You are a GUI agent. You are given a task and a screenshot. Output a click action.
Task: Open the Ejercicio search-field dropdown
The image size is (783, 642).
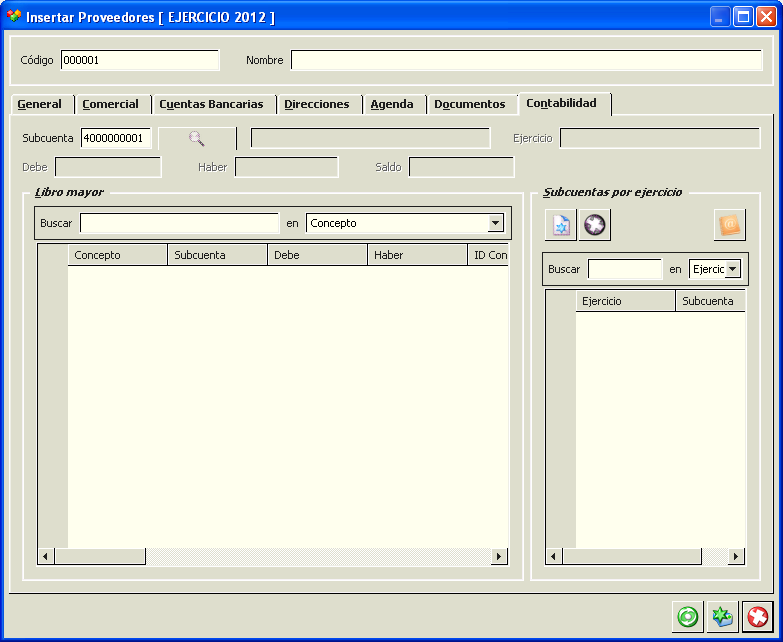[733, 269]
